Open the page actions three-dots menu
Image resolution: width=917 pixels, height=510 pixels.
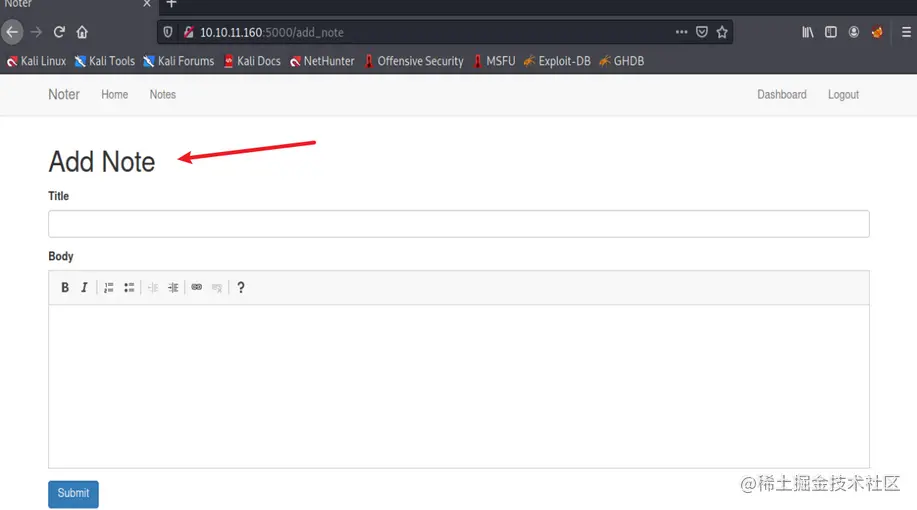[x=681, y=32]
